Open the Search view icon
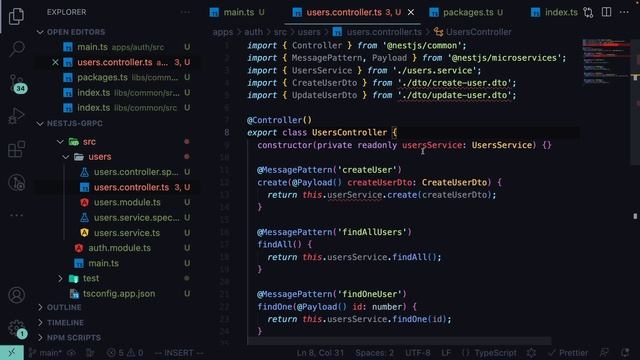 pyautogui.click(x=16, y=49)
